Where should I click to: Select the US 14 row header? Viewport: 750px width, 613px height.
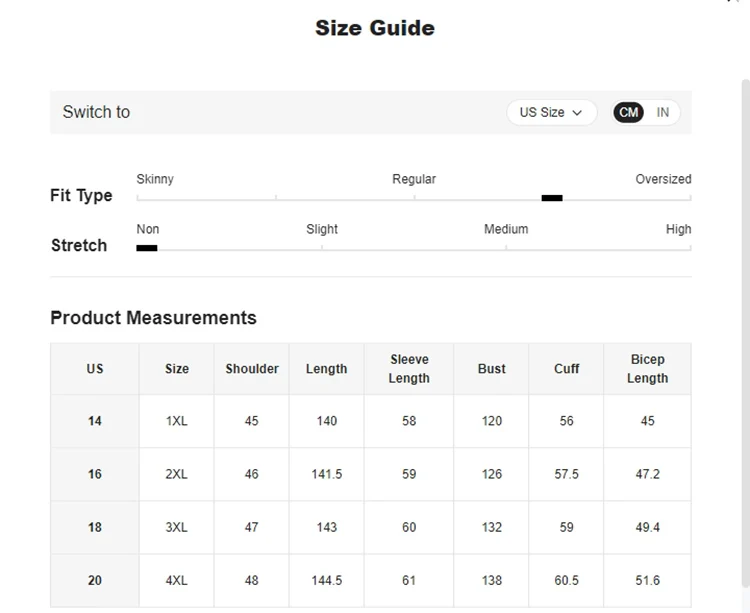point(95,421)
